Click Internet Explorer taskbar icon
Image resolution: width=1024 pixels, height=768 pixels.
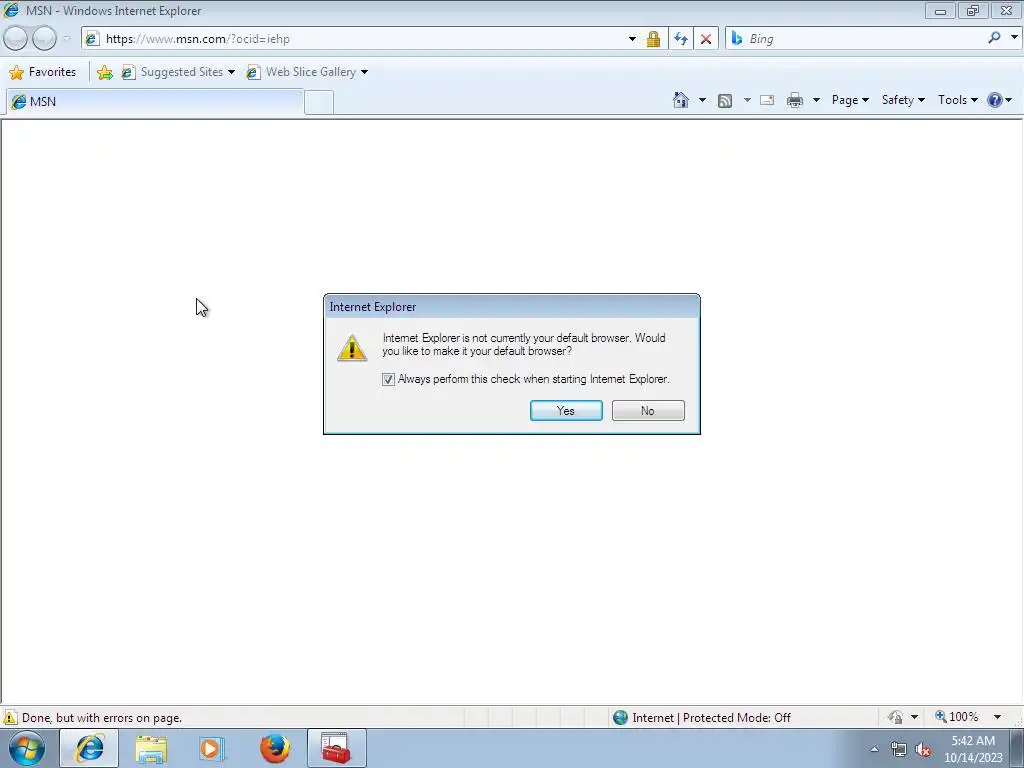pos(89,748)
